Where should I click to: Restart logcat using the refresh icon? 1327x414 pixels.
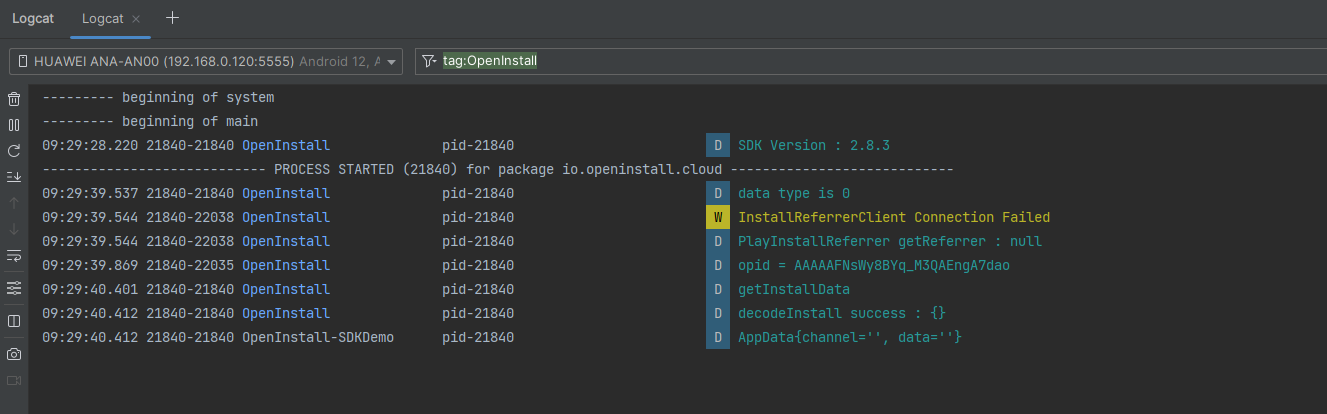click(x=14, y=151)
